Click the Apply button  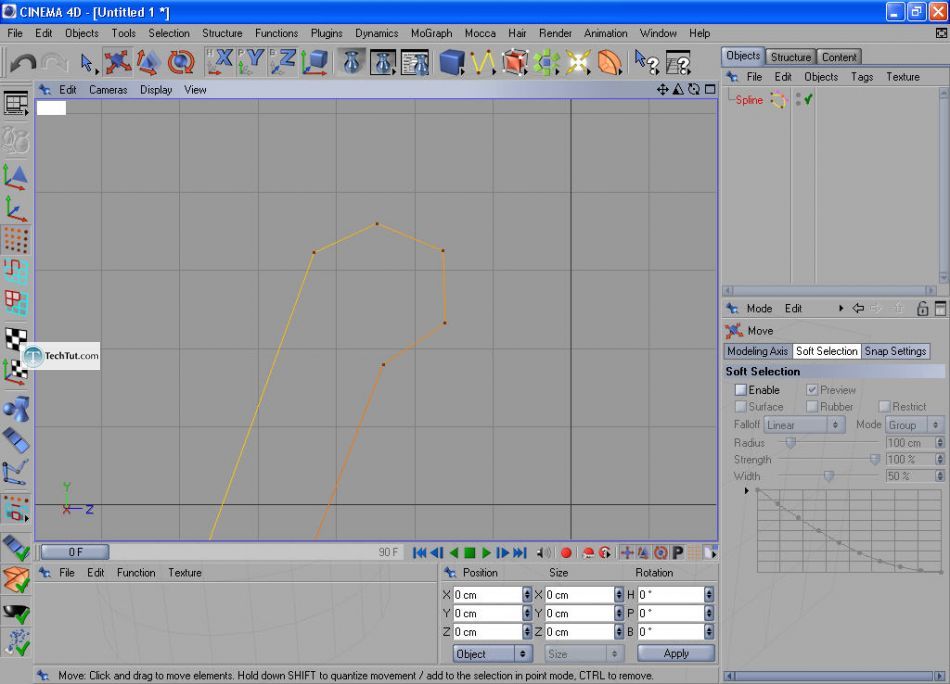tap(676, 653)
